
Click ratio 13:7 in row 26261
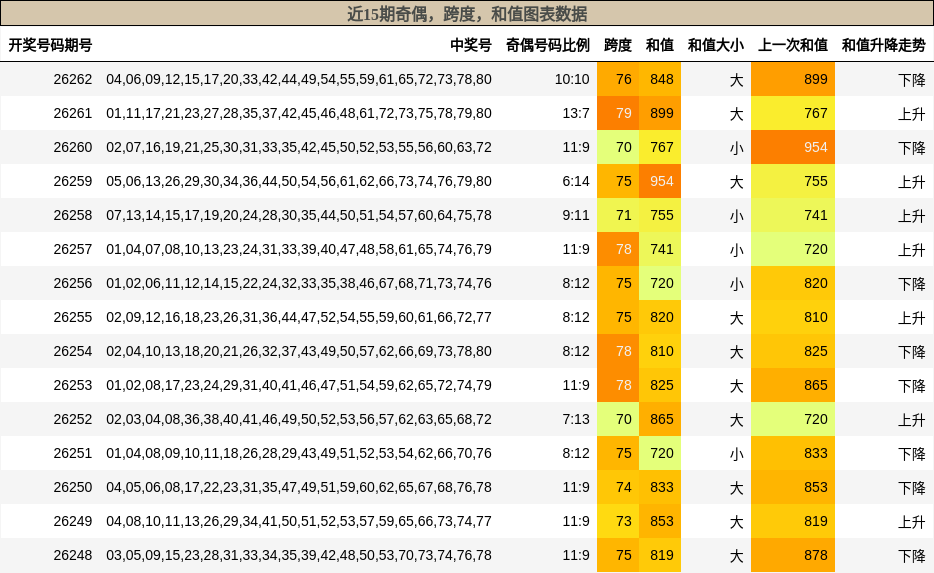click(575, 113)
